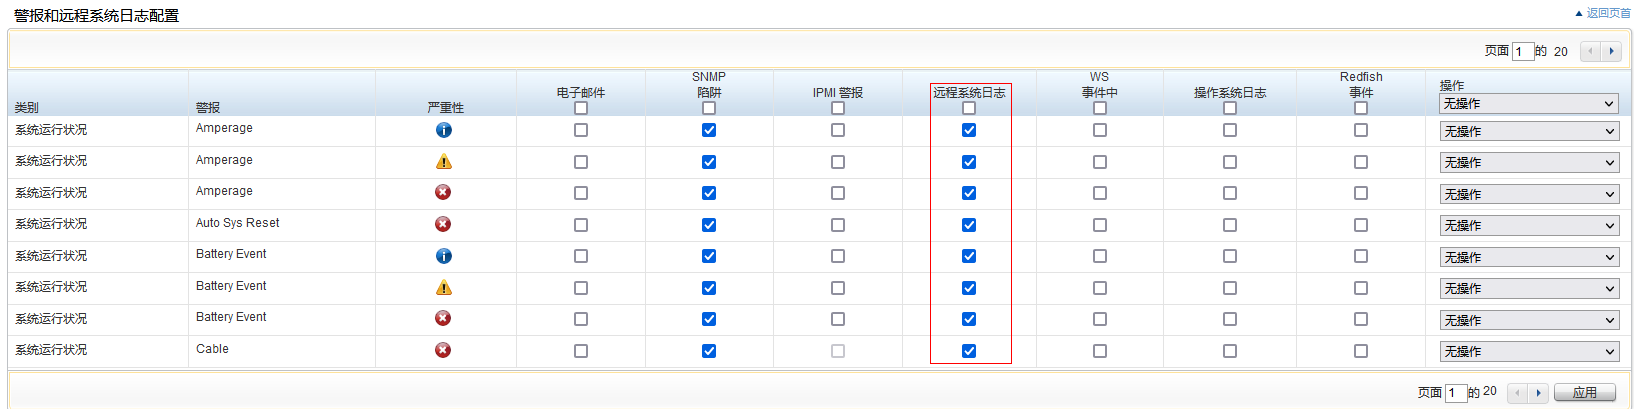1636x409 pixels.
Task: Click warning severity icon in second Amperage row
Action: point(444,162)
